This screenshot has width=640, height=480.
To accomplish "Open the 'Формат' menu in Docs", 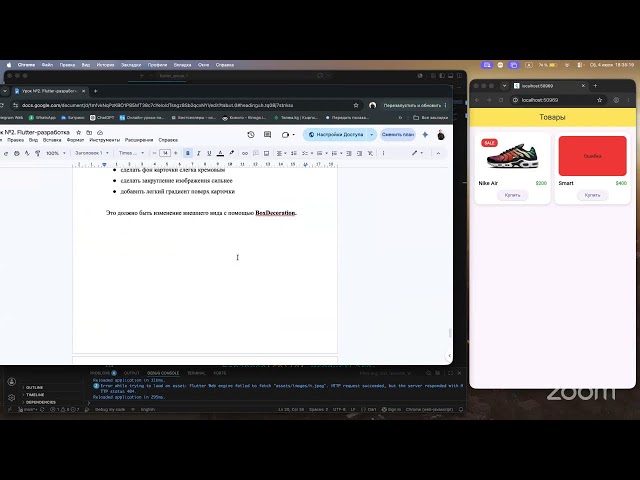I will pyautogui.click(x=75, y=140).
